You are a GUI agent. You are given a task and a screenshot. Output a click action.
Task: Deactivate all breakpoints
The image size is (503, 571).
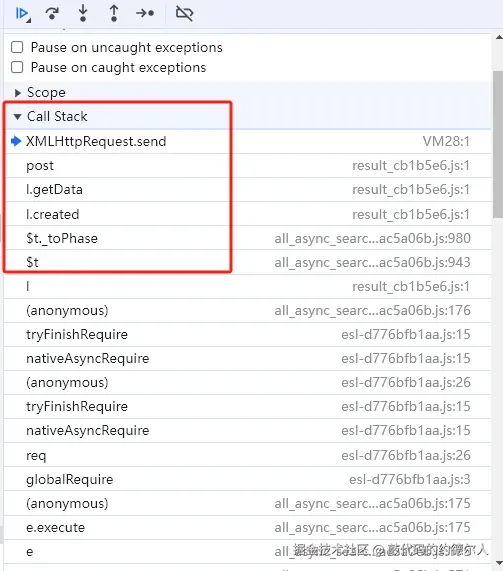[x=184, y=13]
